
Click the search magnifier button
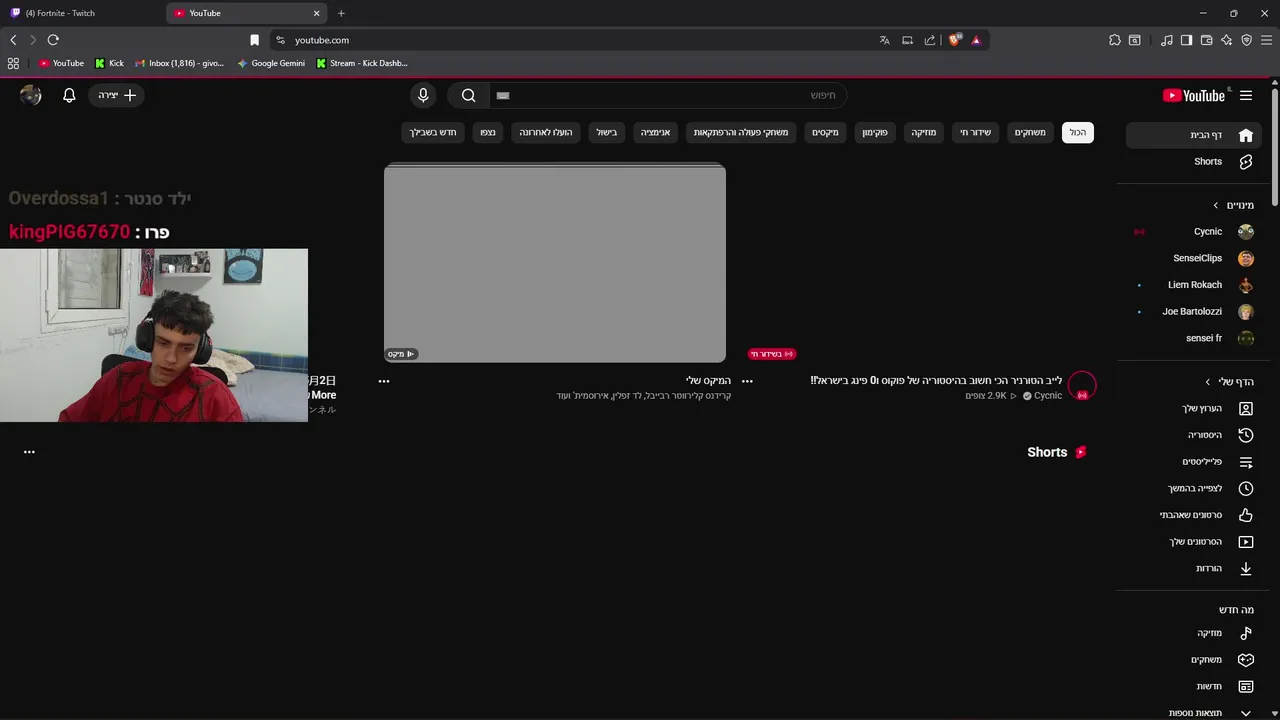468,95
